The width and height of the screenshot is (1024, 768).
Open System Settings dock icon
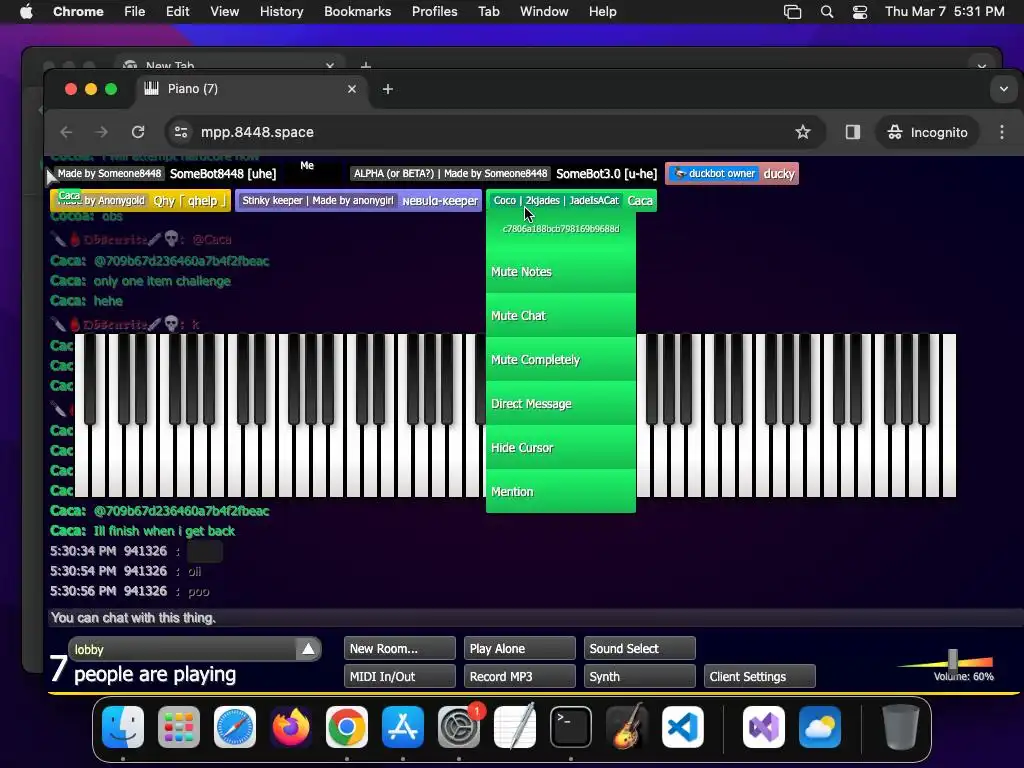(x=459, y=727)
